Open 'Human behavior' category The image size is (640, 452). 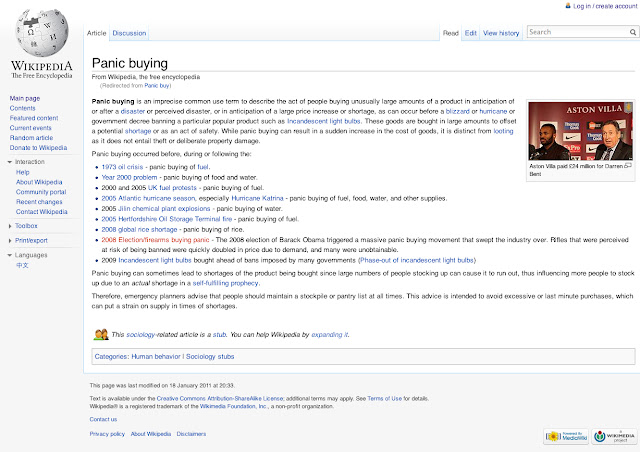point(156,356)
